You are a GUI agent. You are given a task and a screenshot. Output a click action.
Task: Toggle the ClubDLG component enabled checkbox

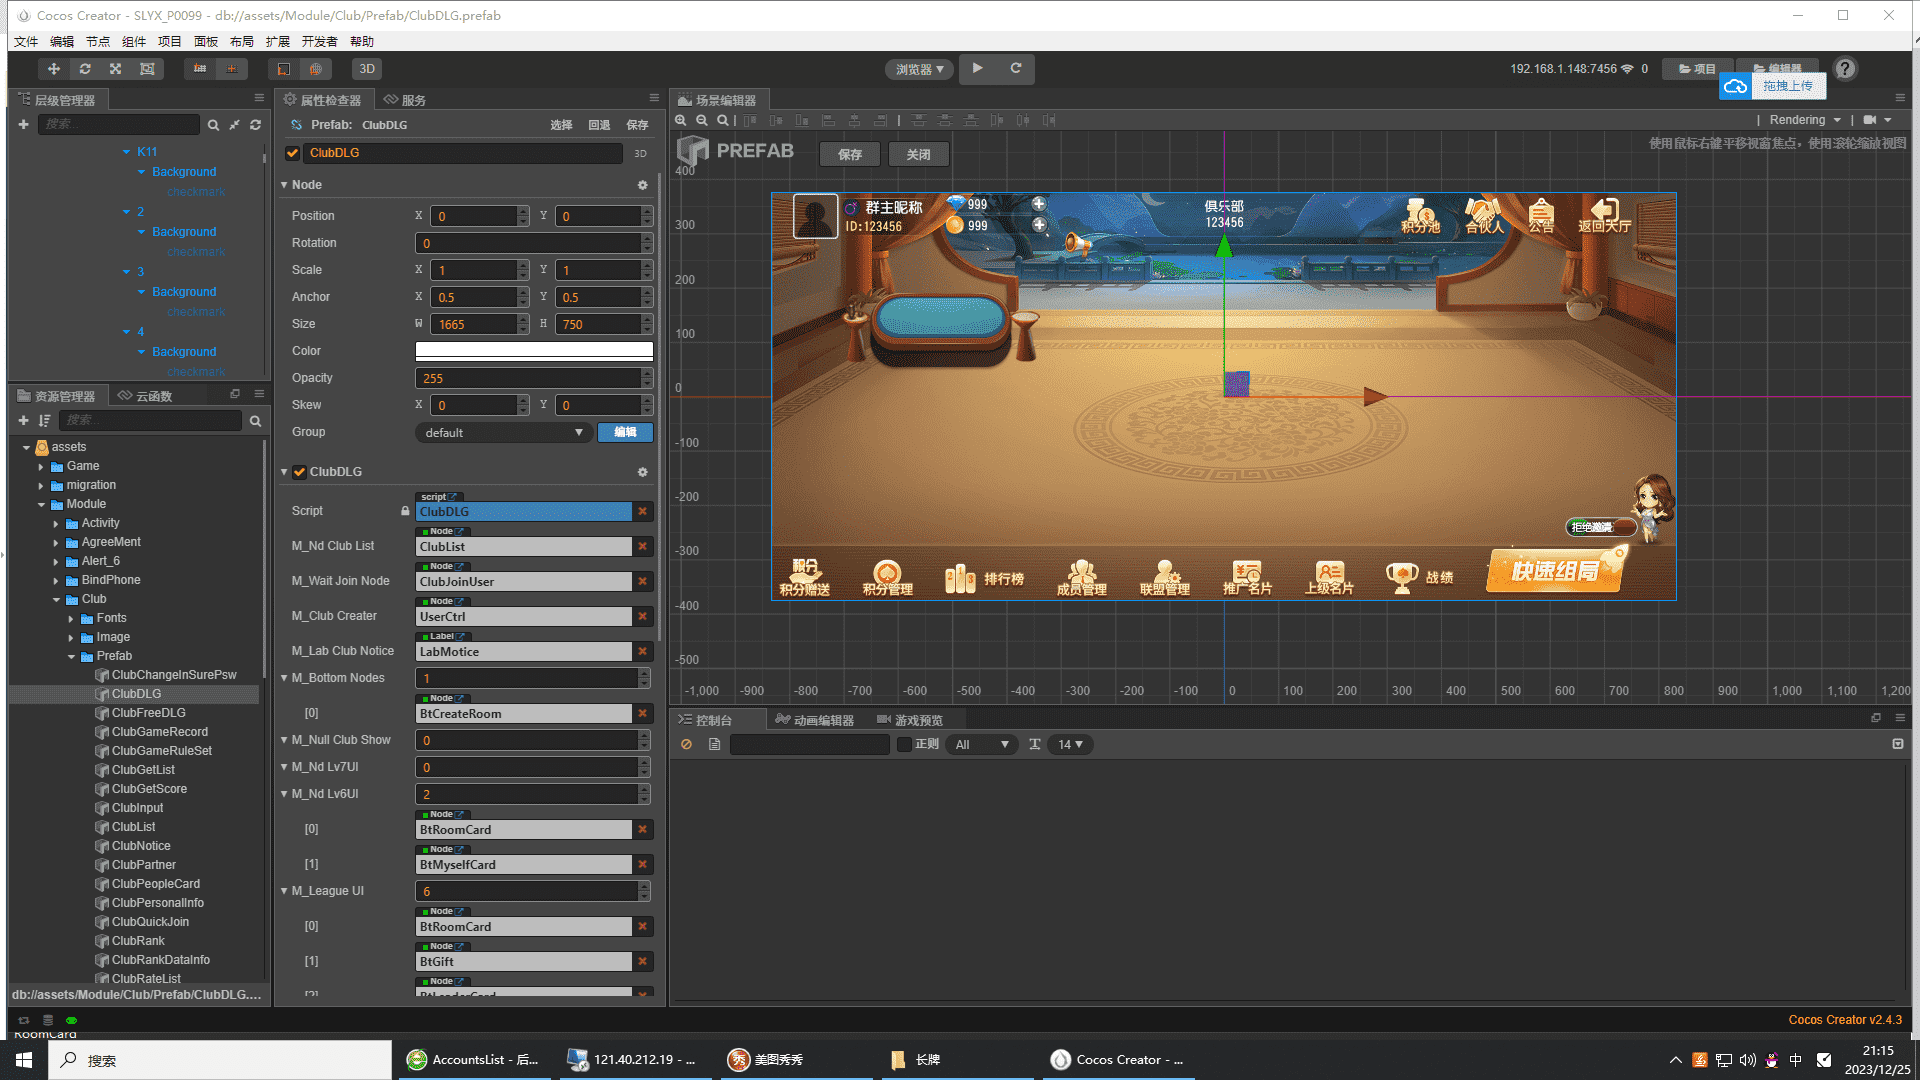[x=299, y=472]
